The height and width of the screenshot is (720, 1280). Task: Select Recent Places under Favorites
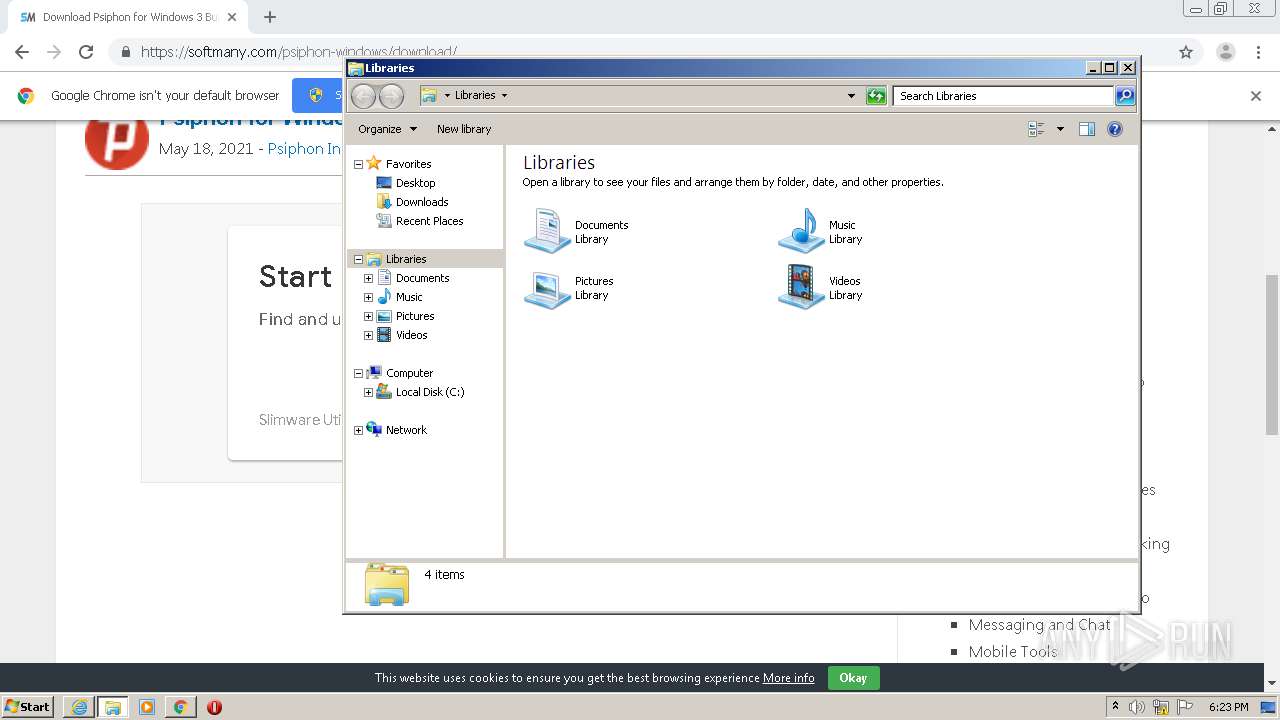[x=429, y=221]
